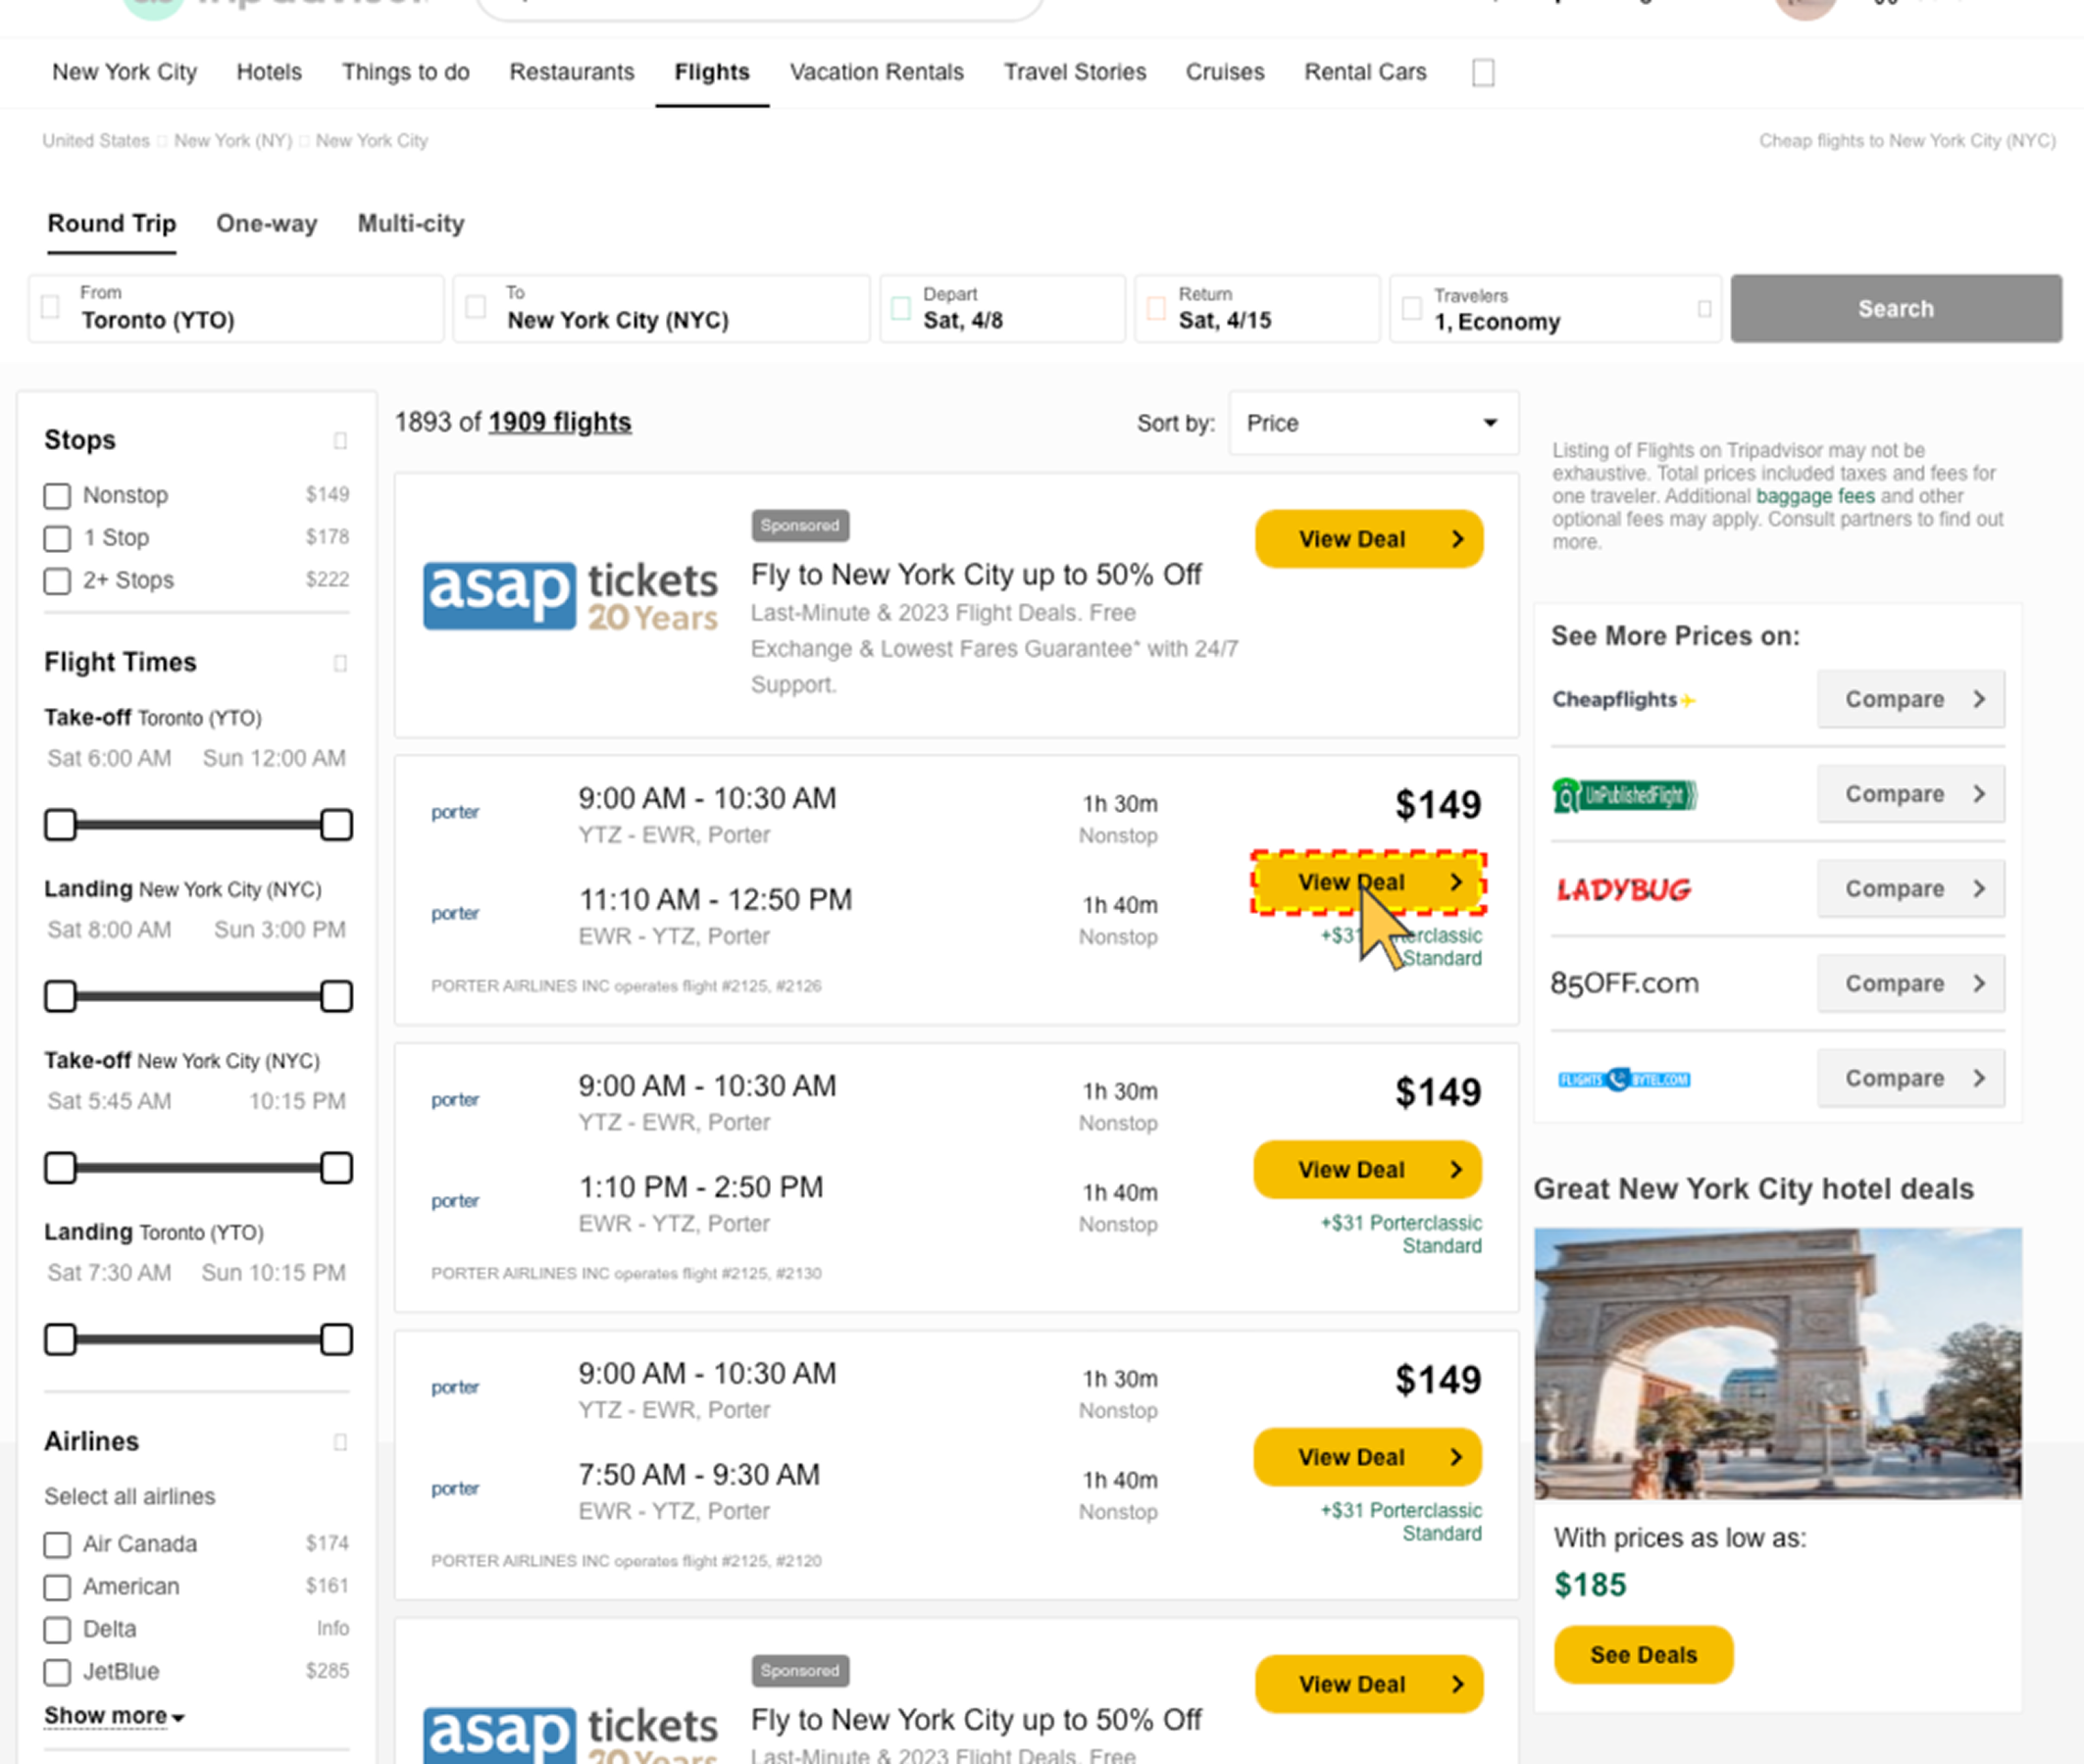This screenshot has width=2084, height=1764.
Task: Collapse the Stops filter section
Action: coord(340,441)
